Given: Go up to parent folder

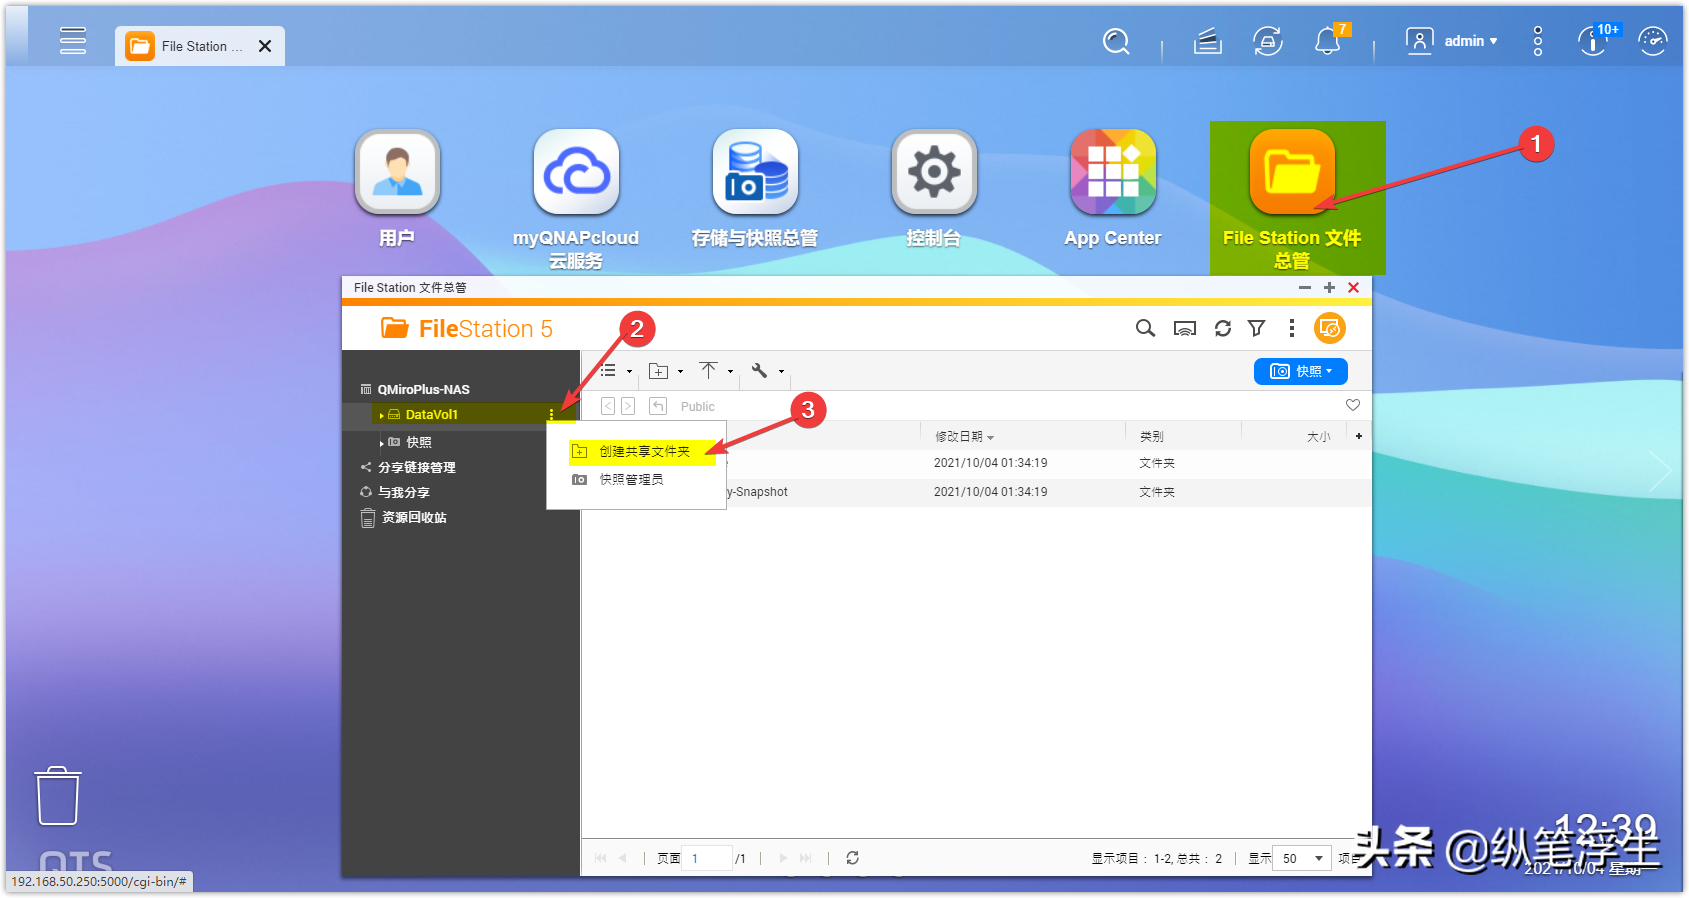Looking at the screenshot, I should point(658,406).
